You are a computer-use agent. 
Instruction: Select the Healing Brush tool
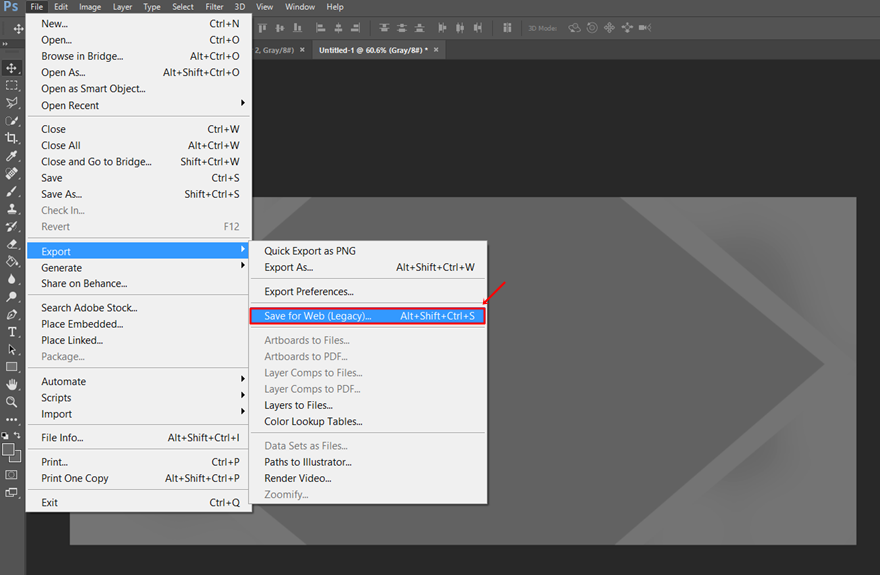coord(11,173)
